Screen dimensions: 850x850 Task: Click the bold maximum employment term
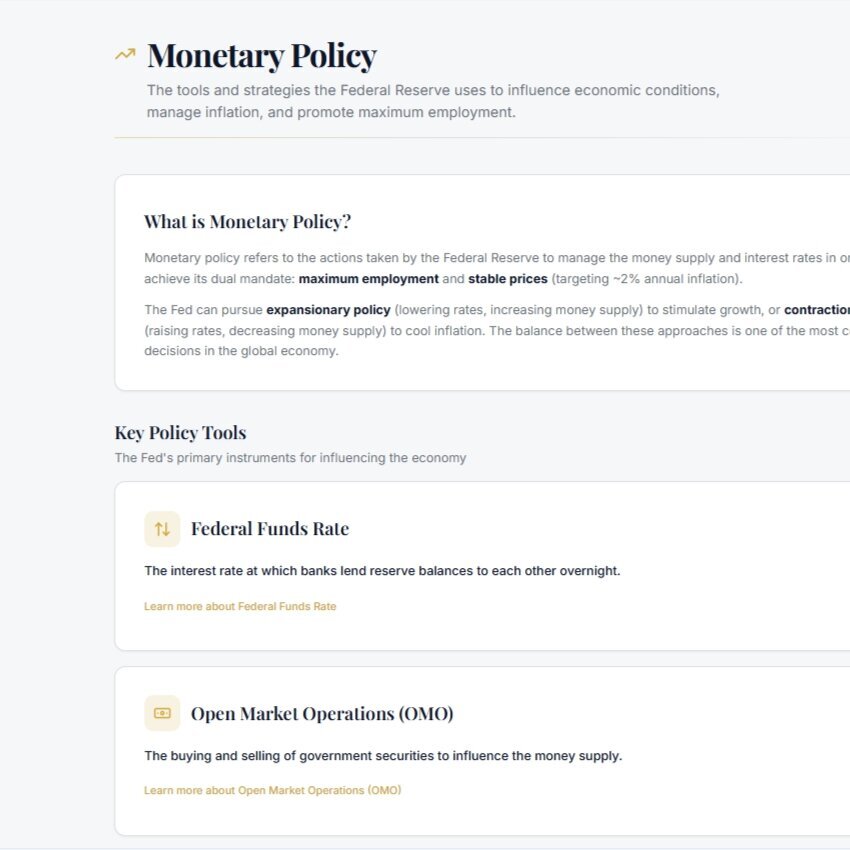pyautogui.click(x=369, y=279)
